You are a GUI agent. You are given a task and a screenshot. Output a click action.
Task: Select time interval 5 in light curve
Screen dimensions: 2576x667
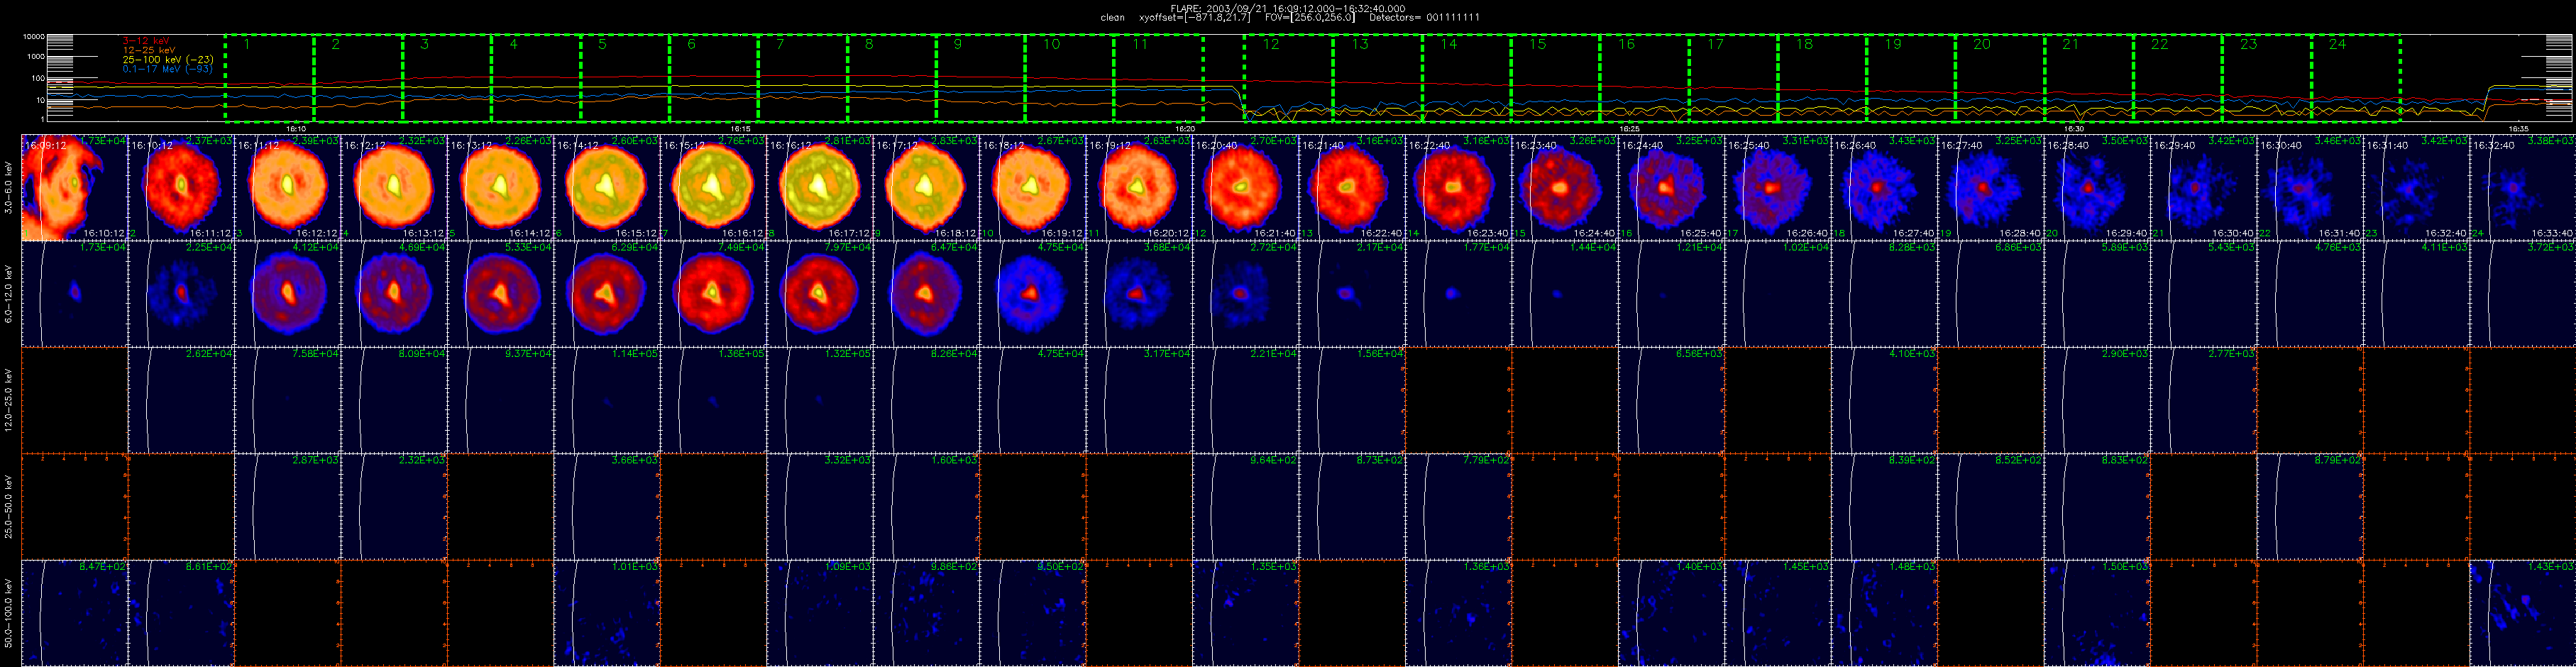tap(625, 78)
